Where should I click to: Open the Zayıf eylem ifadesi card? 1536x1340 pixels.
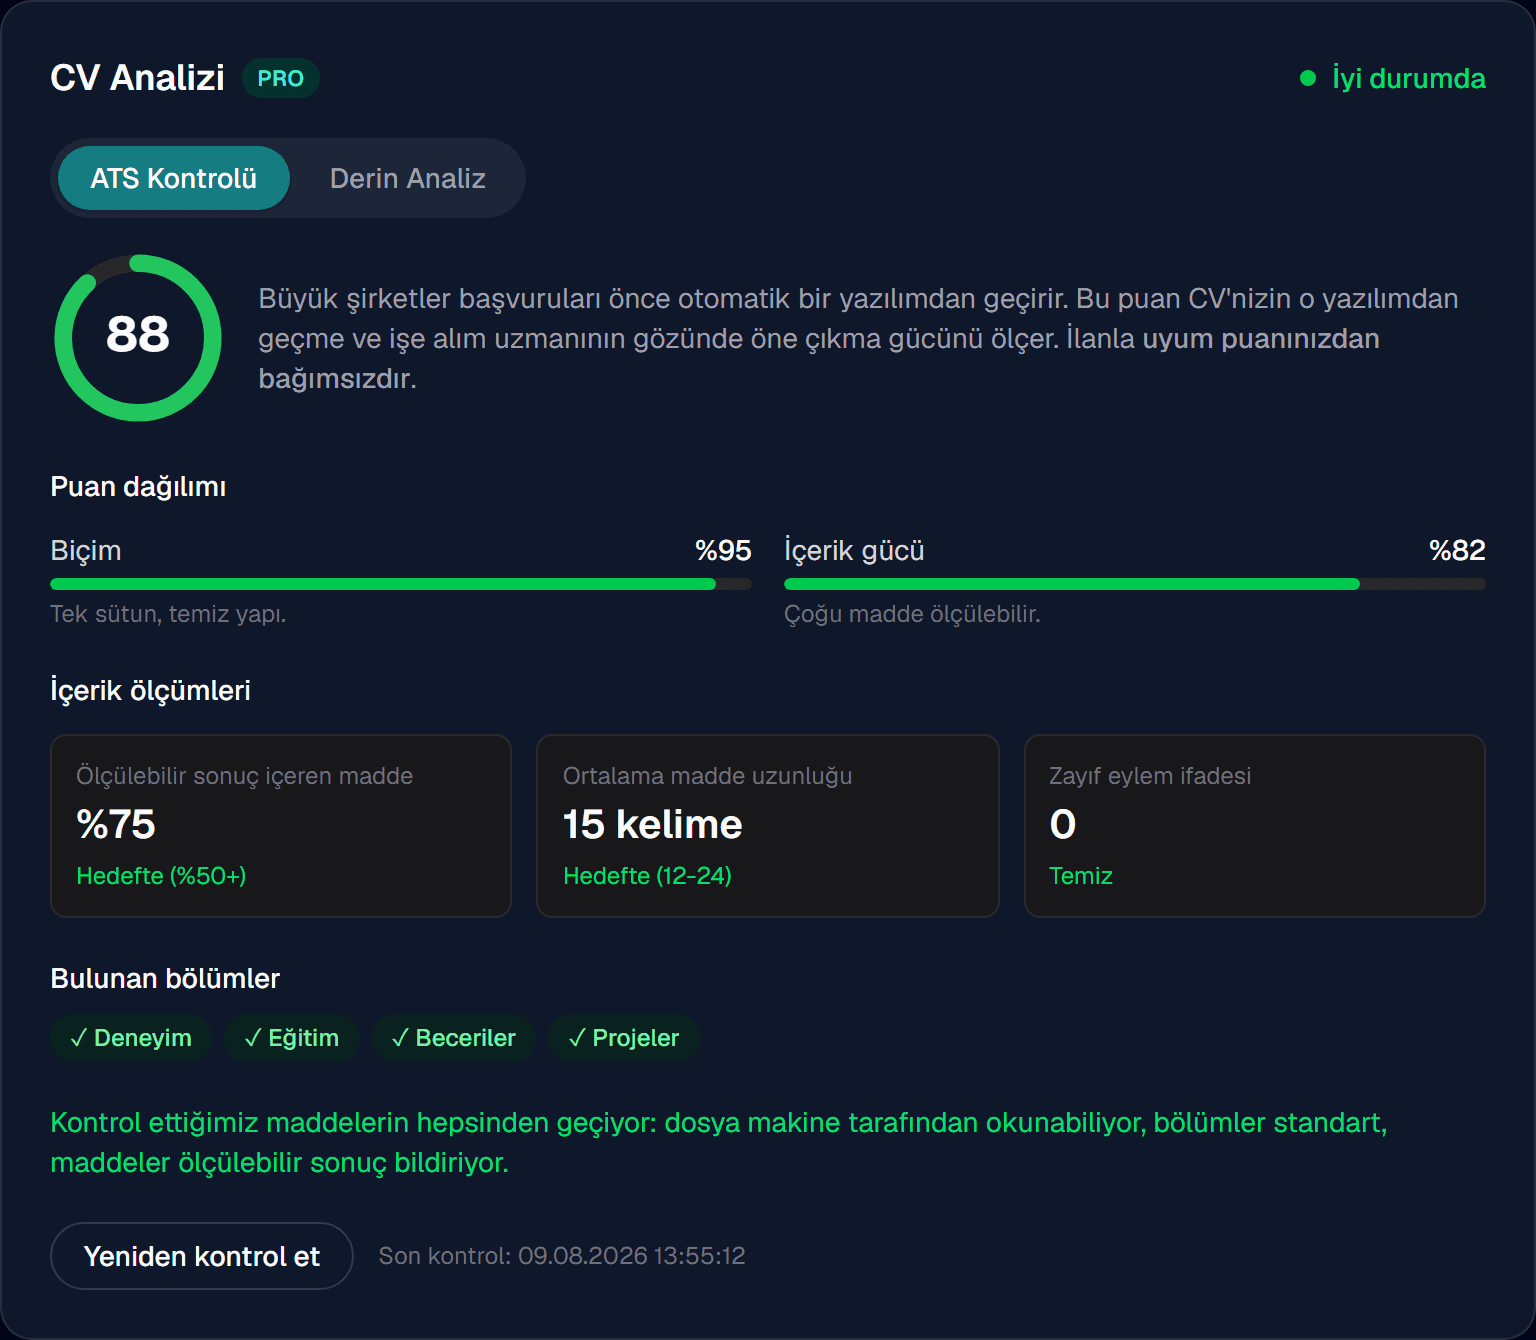1255,826
